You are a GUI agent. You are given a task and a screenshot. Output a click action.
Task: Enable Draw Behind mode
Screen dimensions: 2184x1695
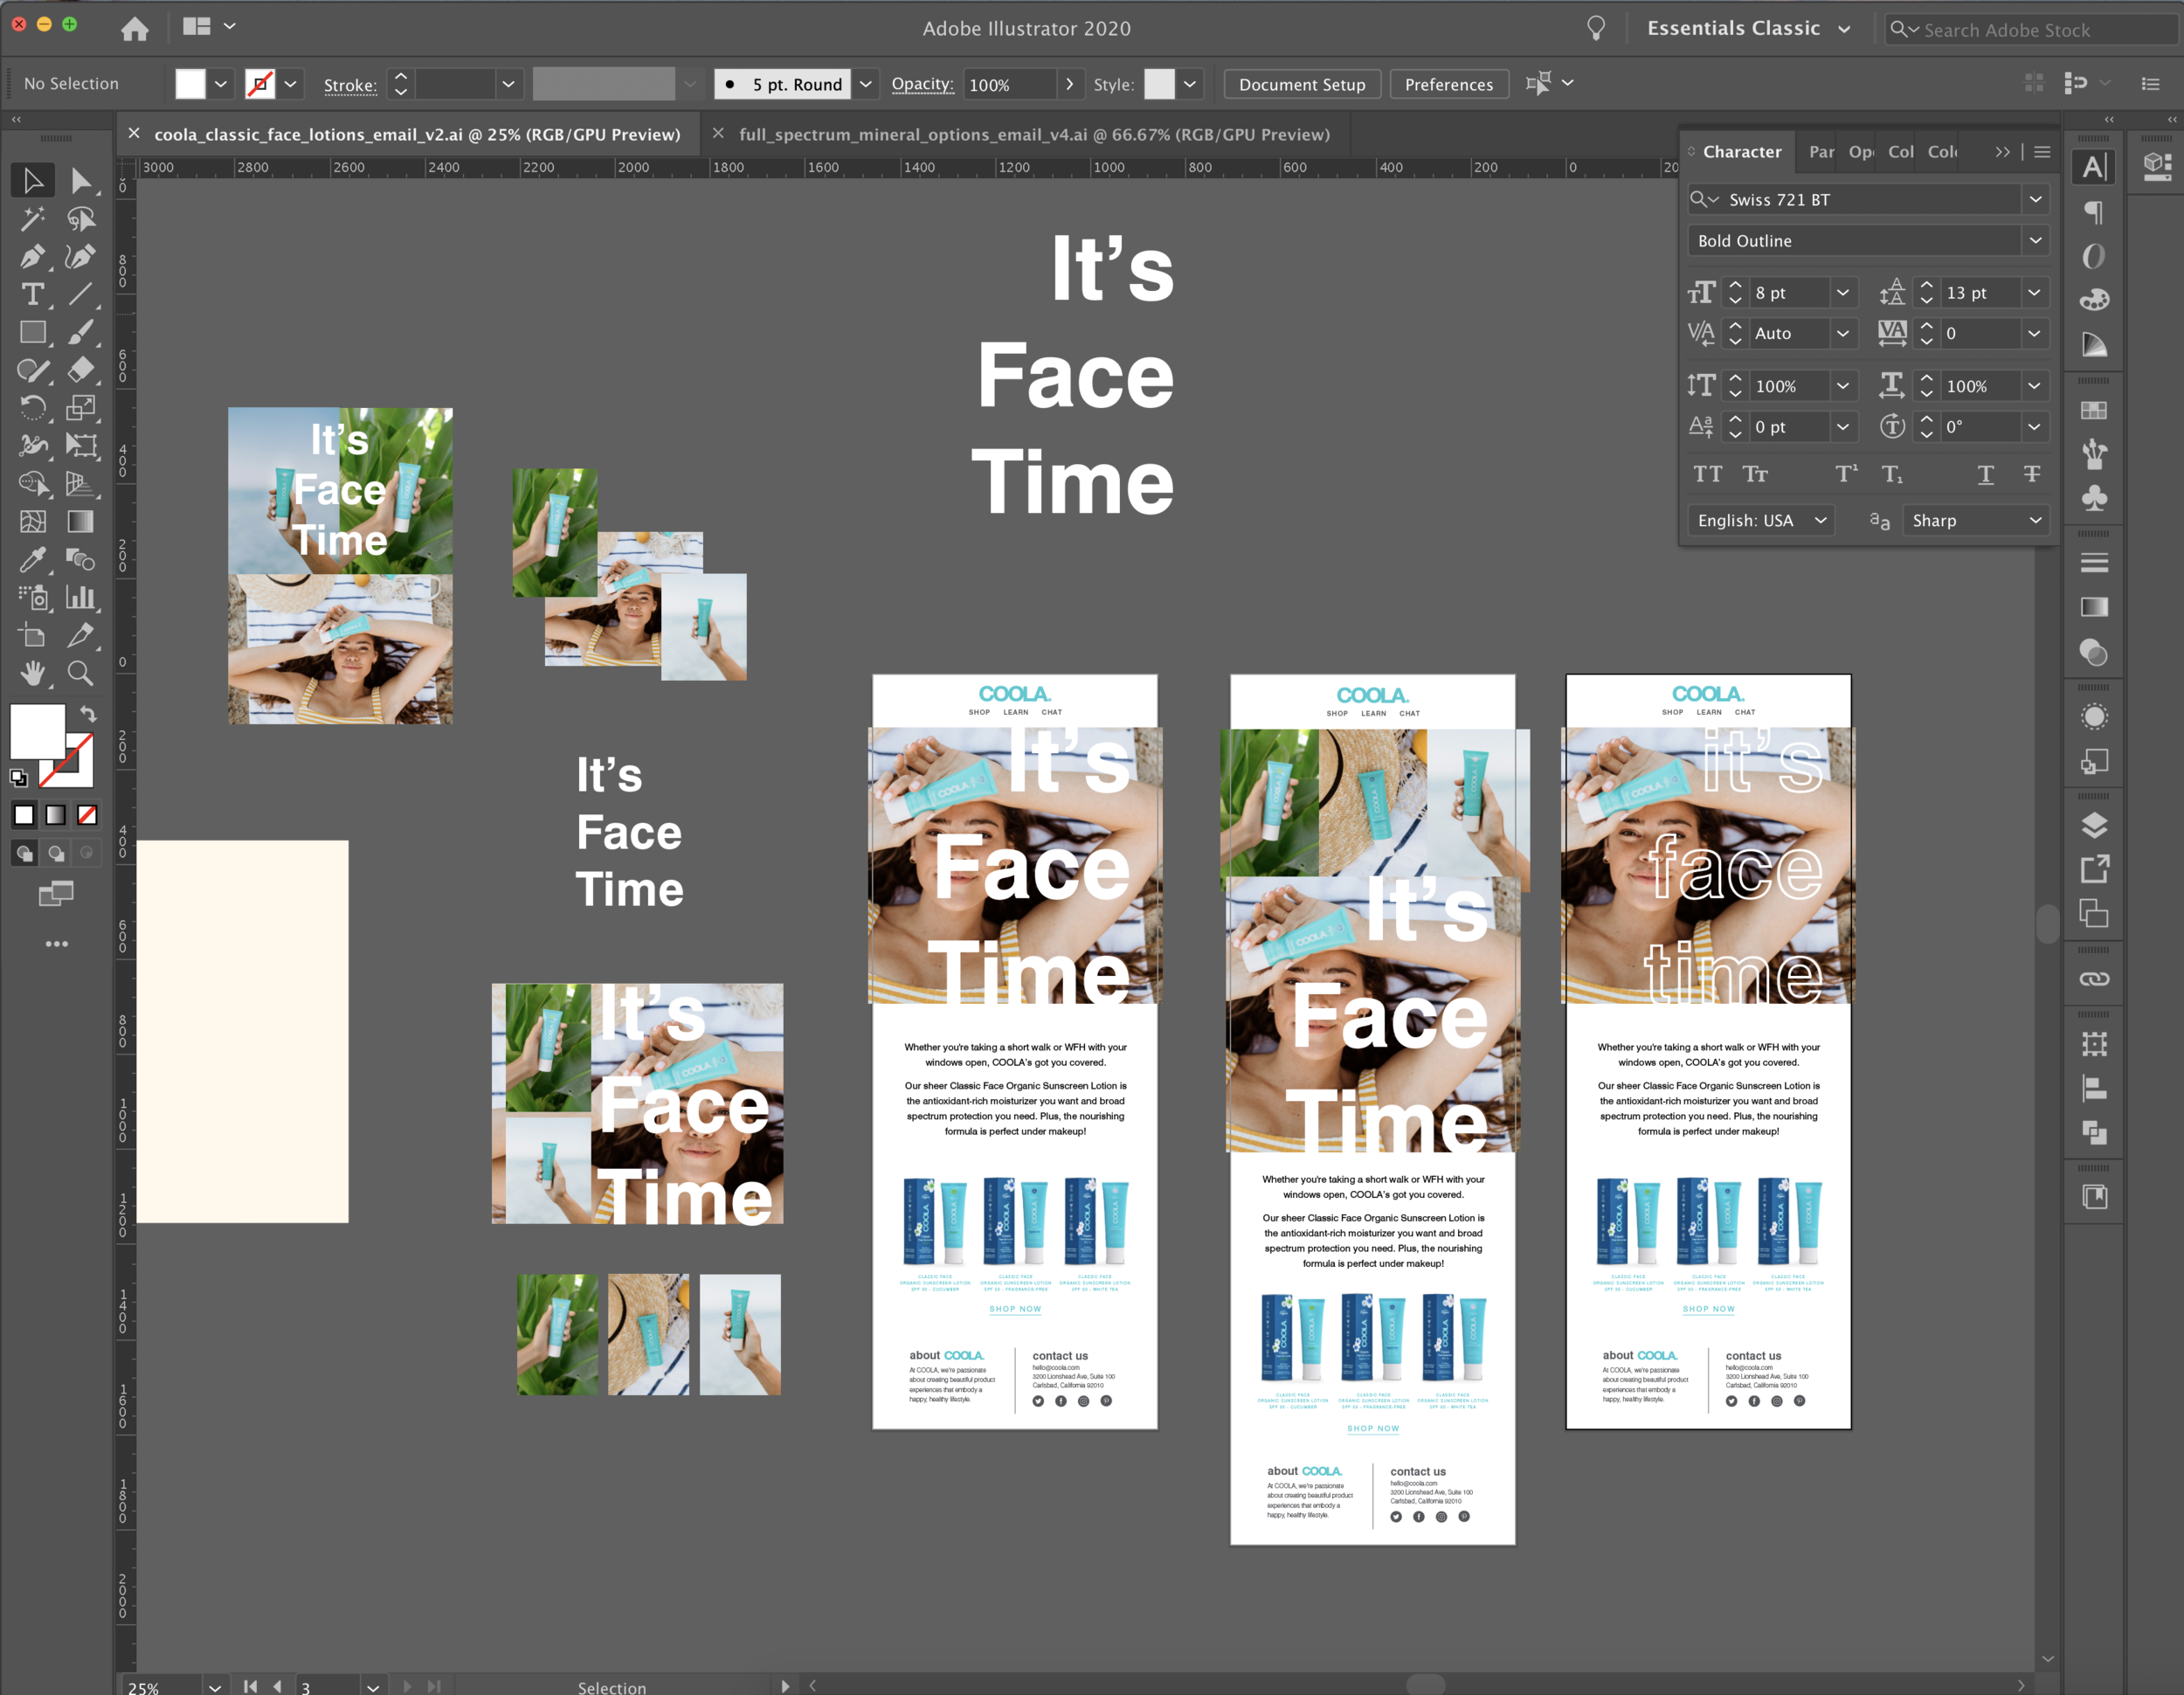click(56, 853)
